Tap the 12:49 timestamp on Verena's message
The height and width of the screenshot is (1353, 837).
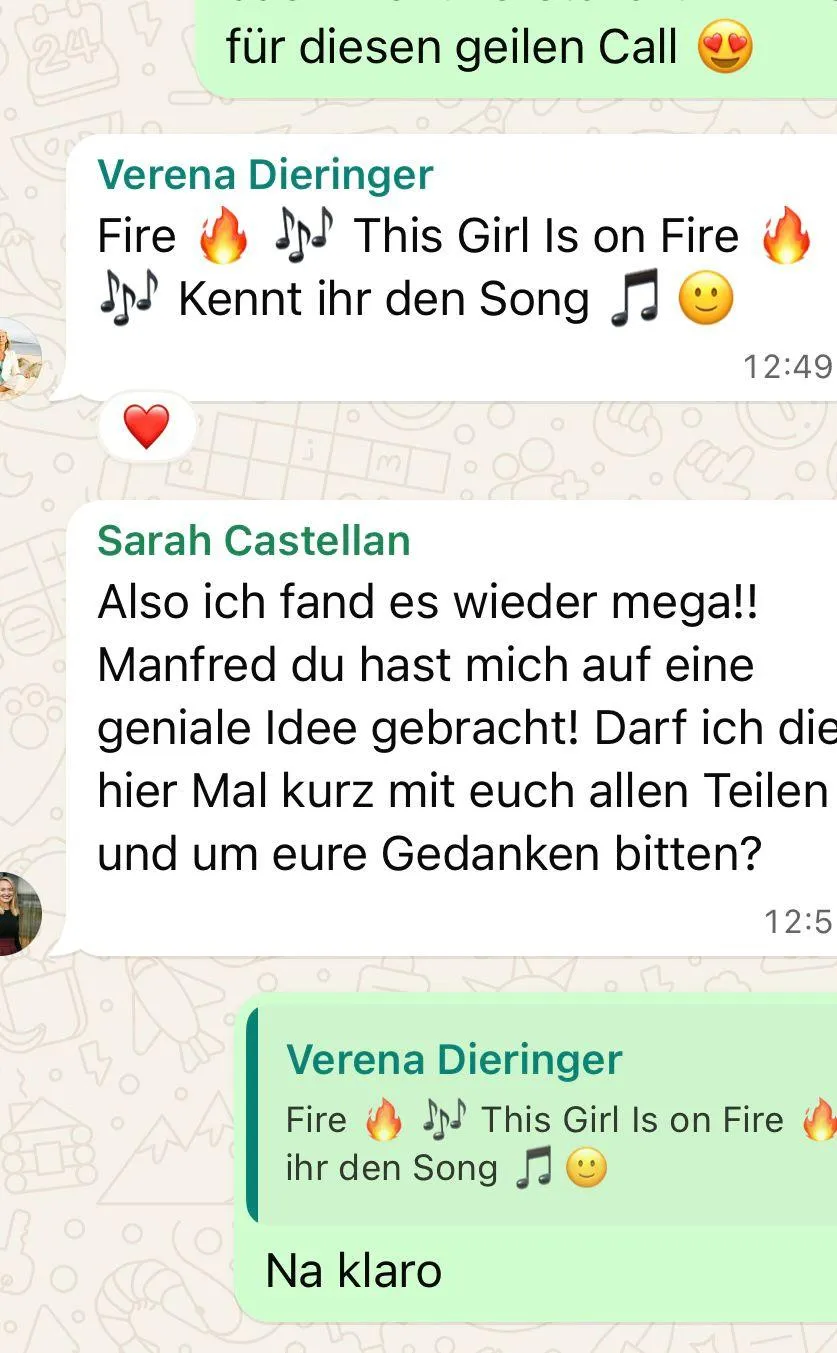[787, 367]
